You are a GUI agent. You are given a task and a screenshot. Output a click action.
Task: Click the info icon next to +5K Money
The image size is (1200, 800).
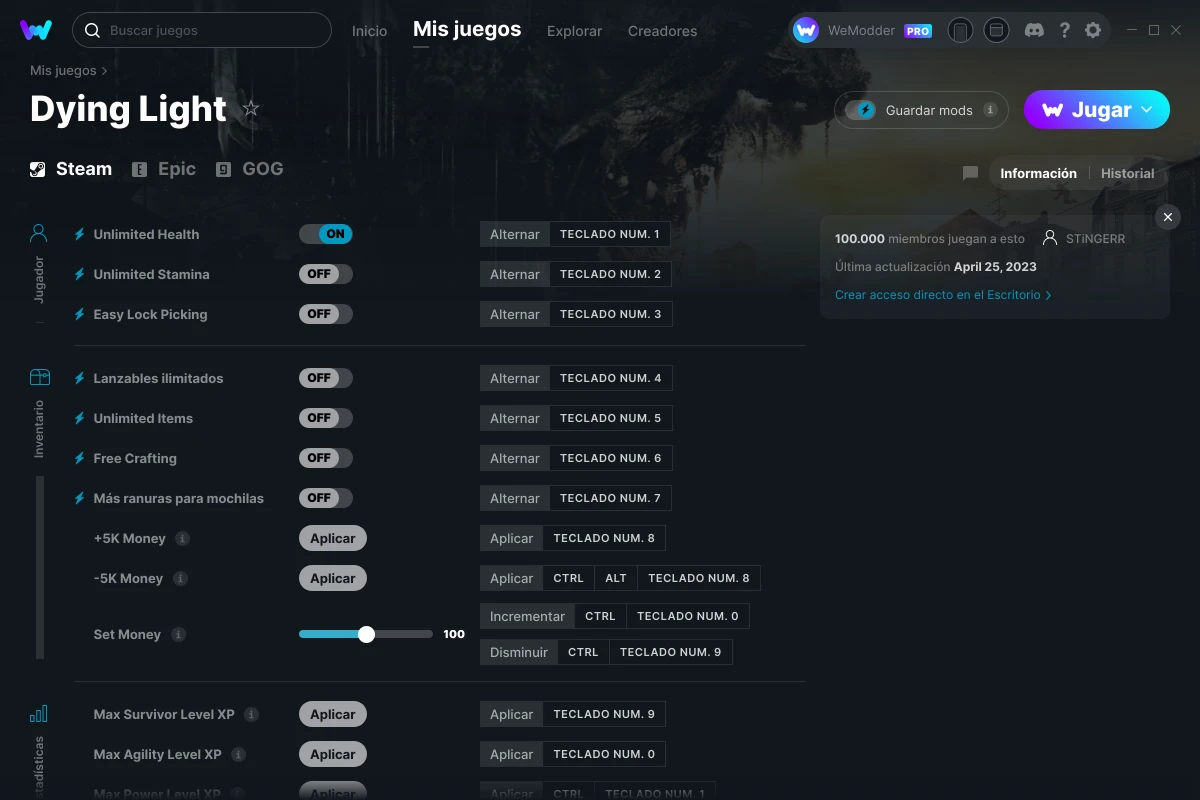coord(182,538)
